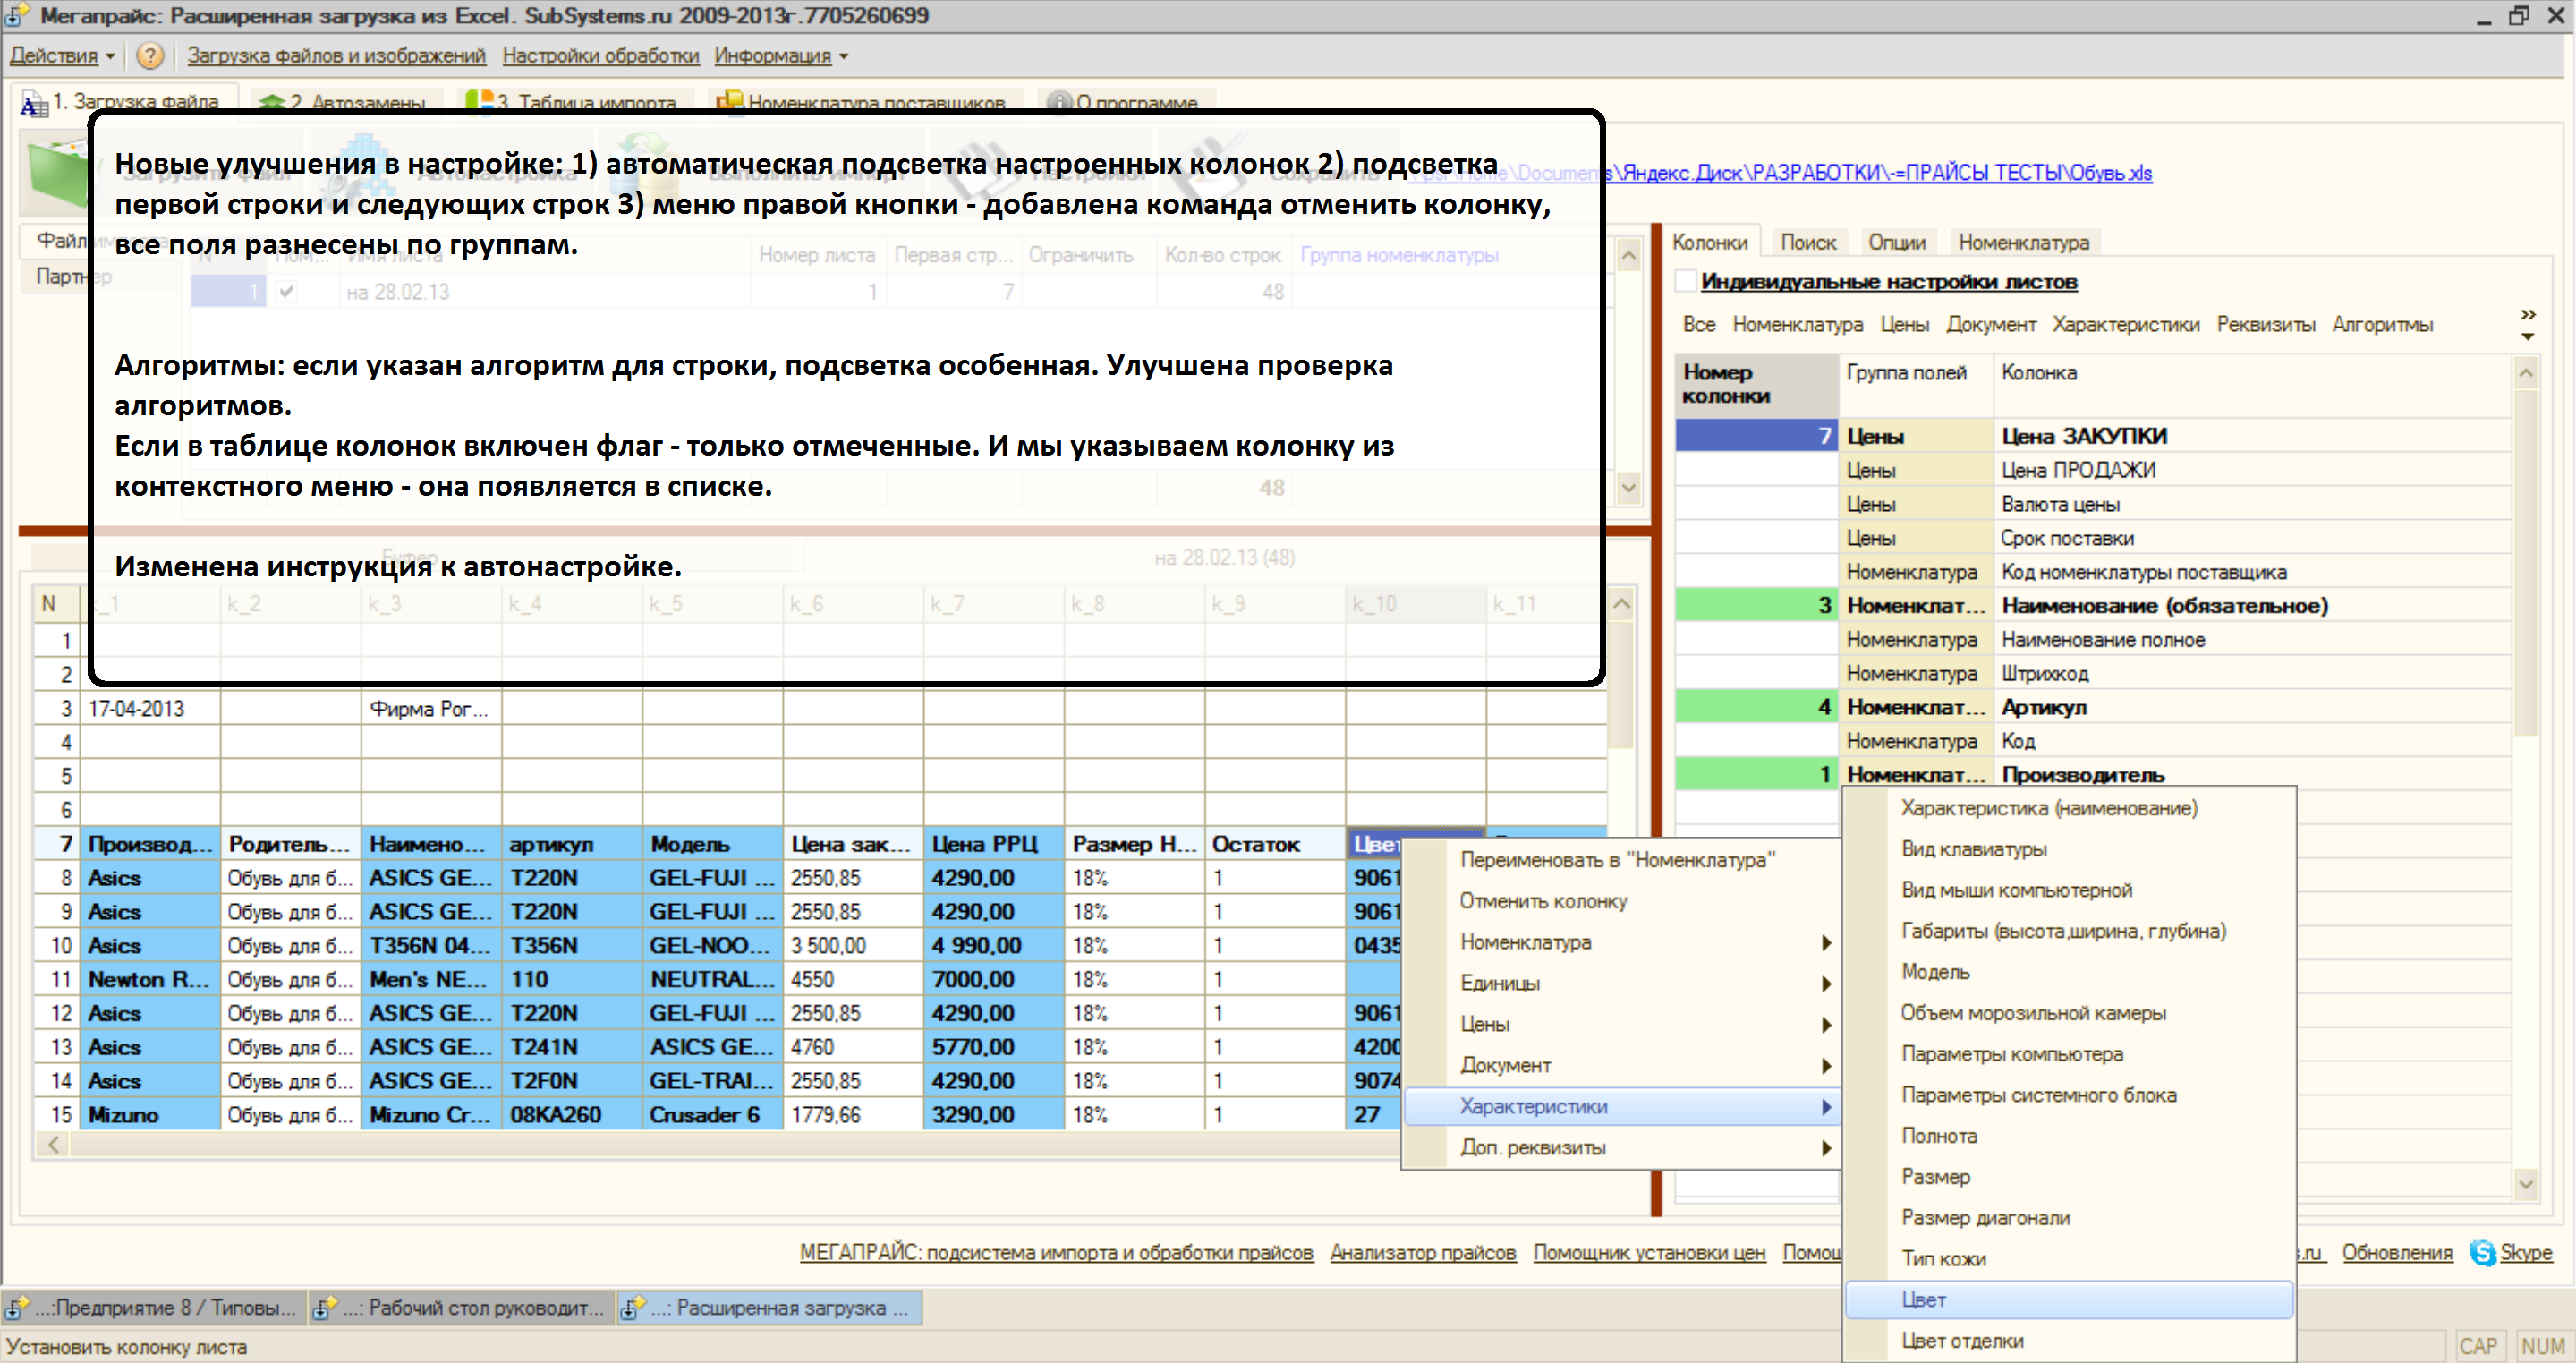Click the data grid horizontal scrollbar left arrow
The width and height of the screenshot is (2576, 1363).
(54, 1145)
